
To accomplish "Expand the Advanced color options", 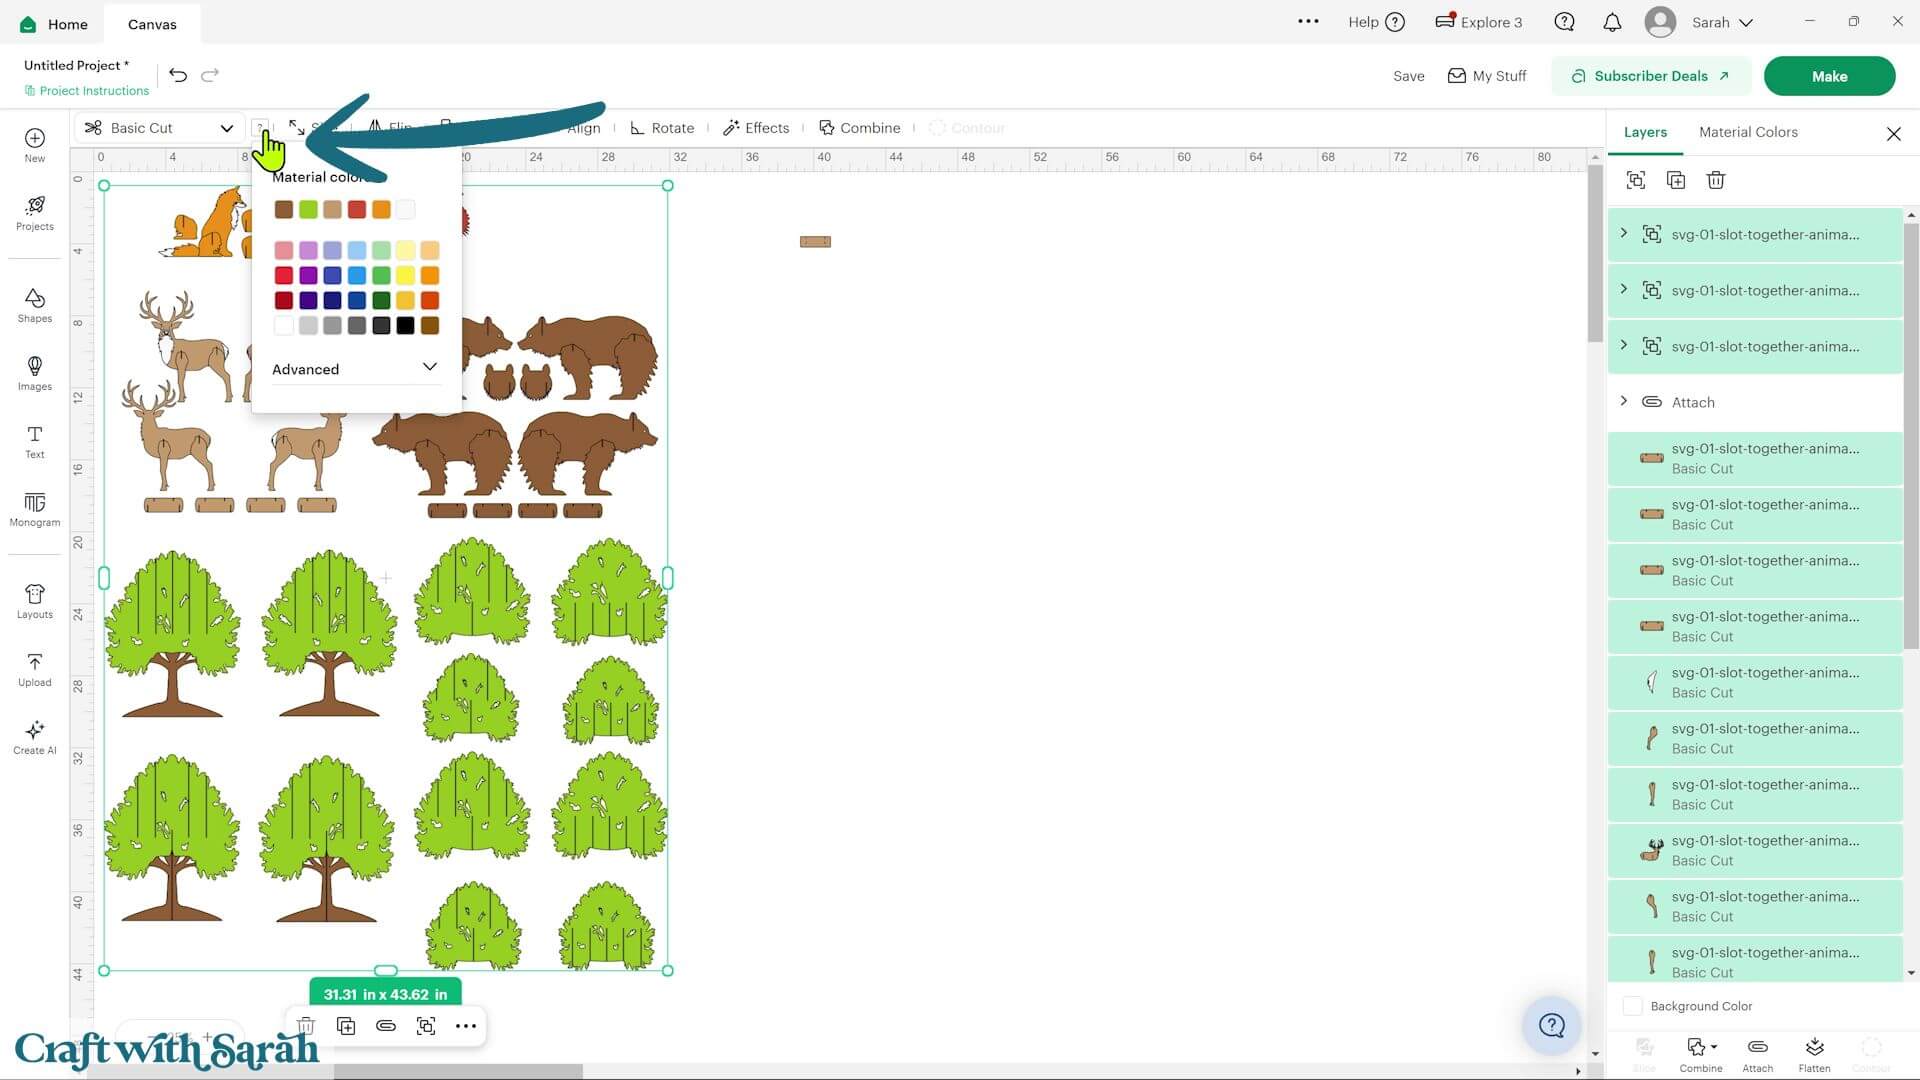I will point(355,369).
